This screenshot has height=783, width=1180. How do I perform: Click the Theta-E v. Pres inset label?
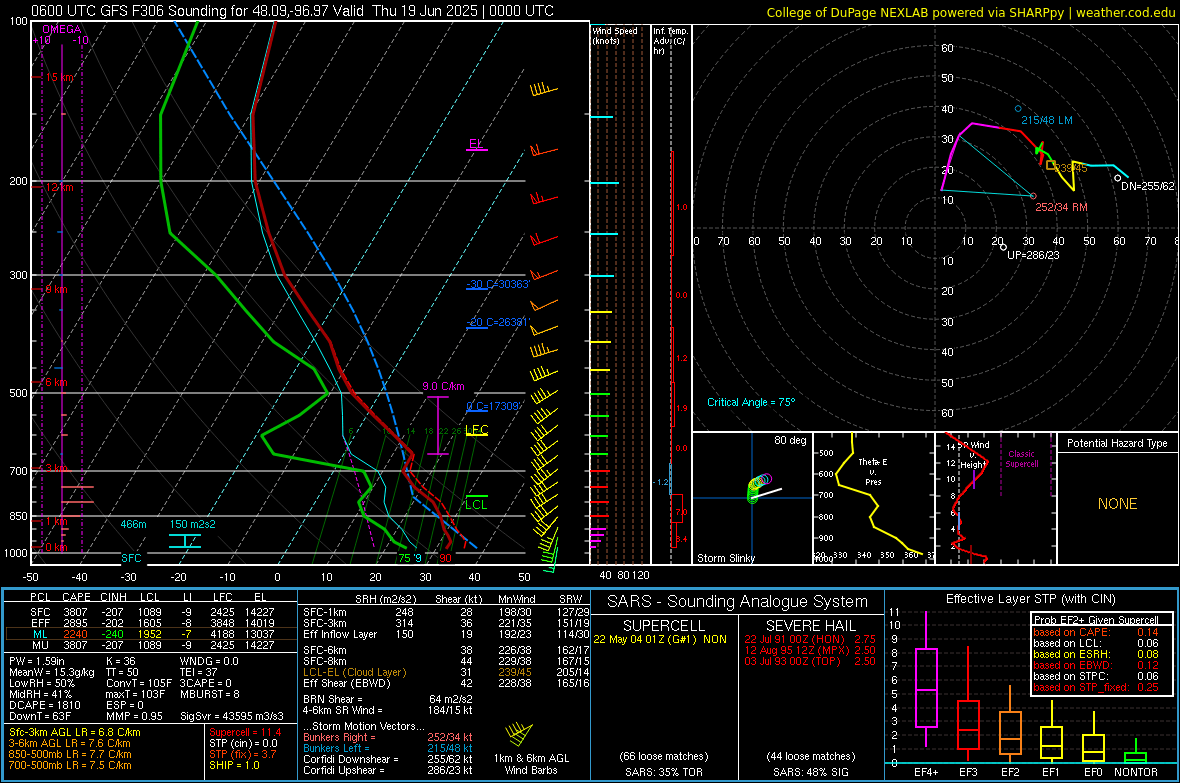click(x=873, y=471)
